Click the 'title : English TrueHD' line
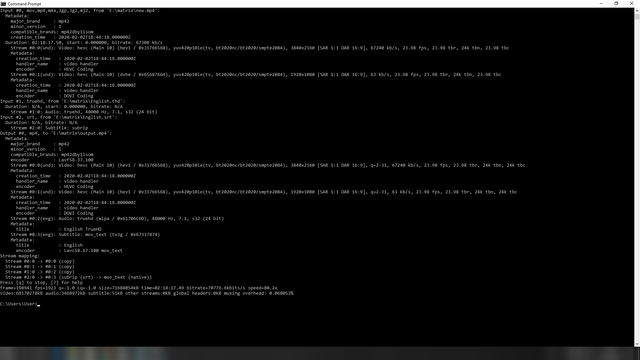 [59, 229]
